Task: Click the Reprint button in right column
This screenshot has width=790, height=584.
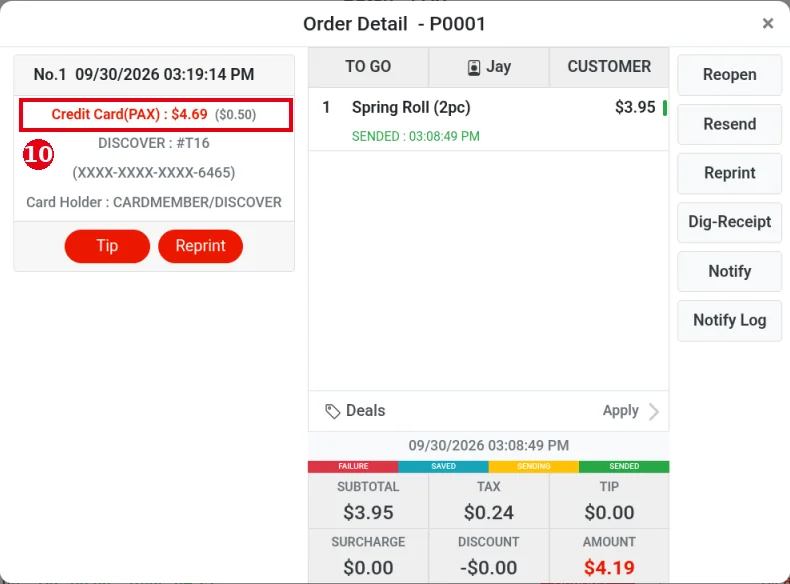Action: (730, 173)
